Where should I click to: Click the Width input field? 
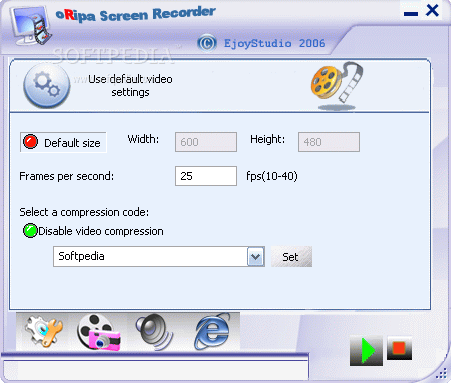(x=206, y=142)
